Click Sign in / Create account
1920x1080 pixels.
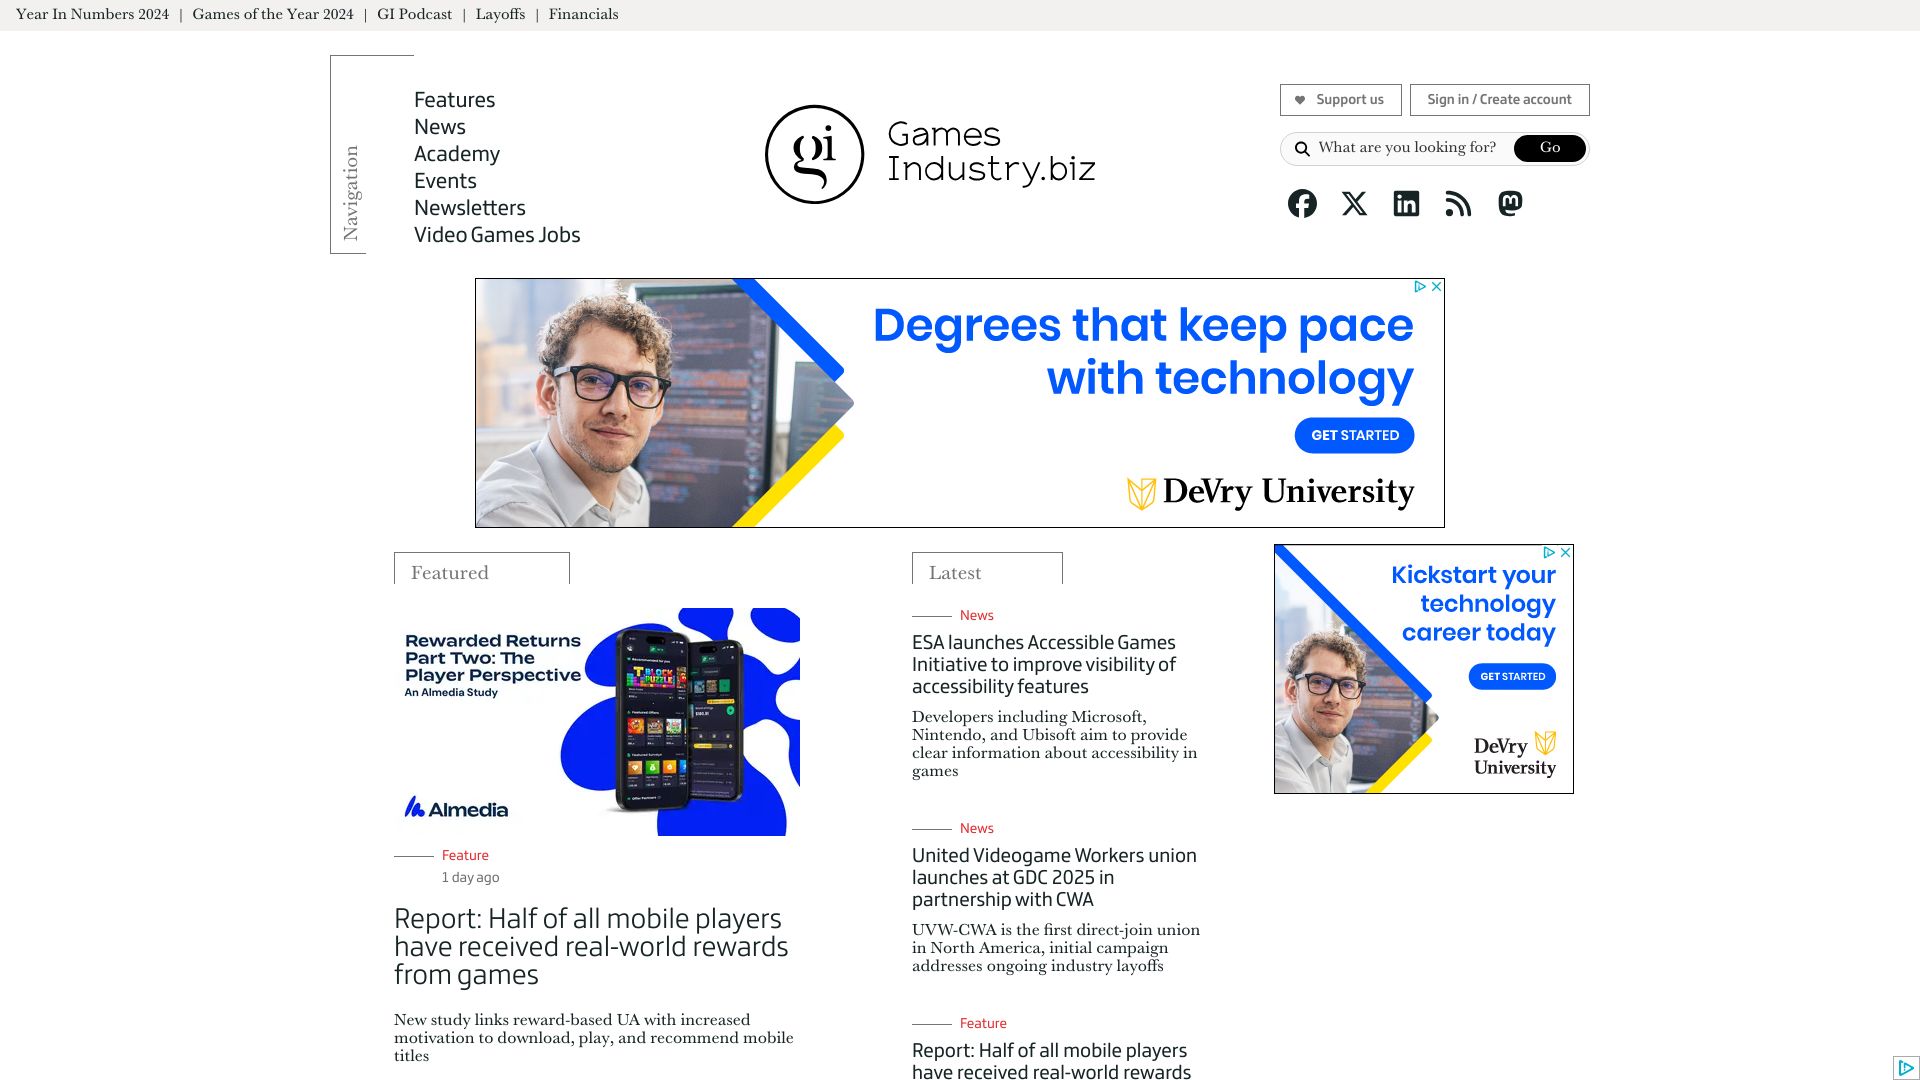pyautogui.click(x=1499, y=100)
